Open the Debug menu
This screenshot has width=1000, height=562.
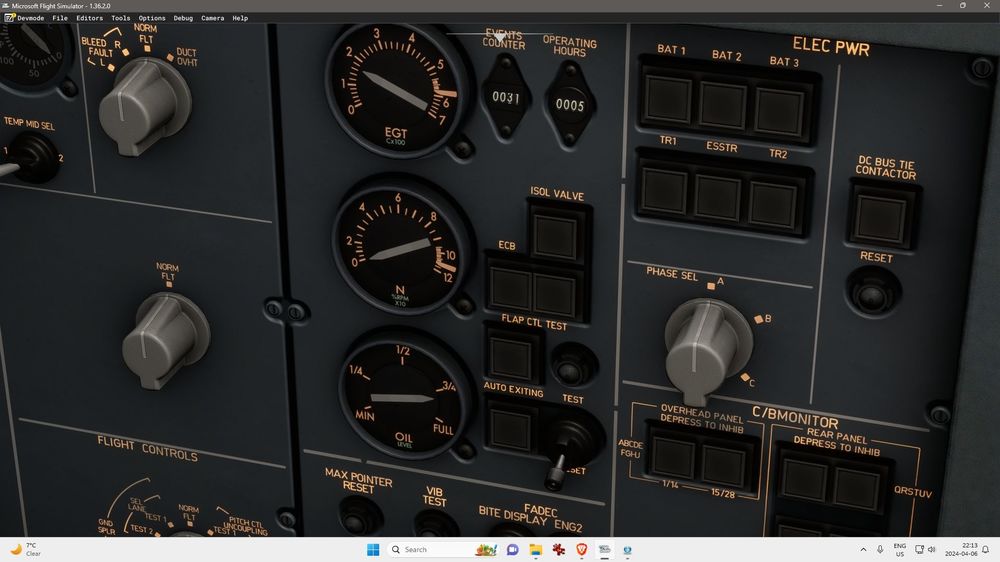tap(183, 18)
